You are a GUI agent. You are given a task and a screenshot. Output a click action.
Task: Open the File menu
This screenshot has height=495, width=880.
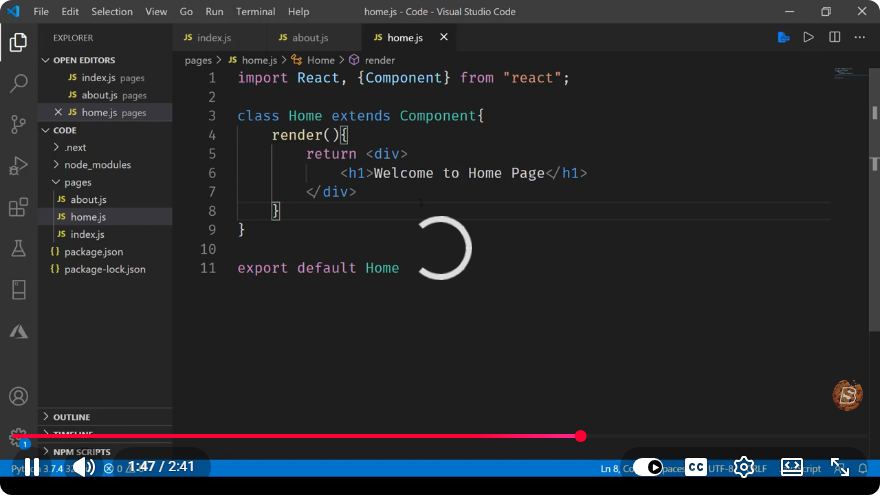[41, 11]
